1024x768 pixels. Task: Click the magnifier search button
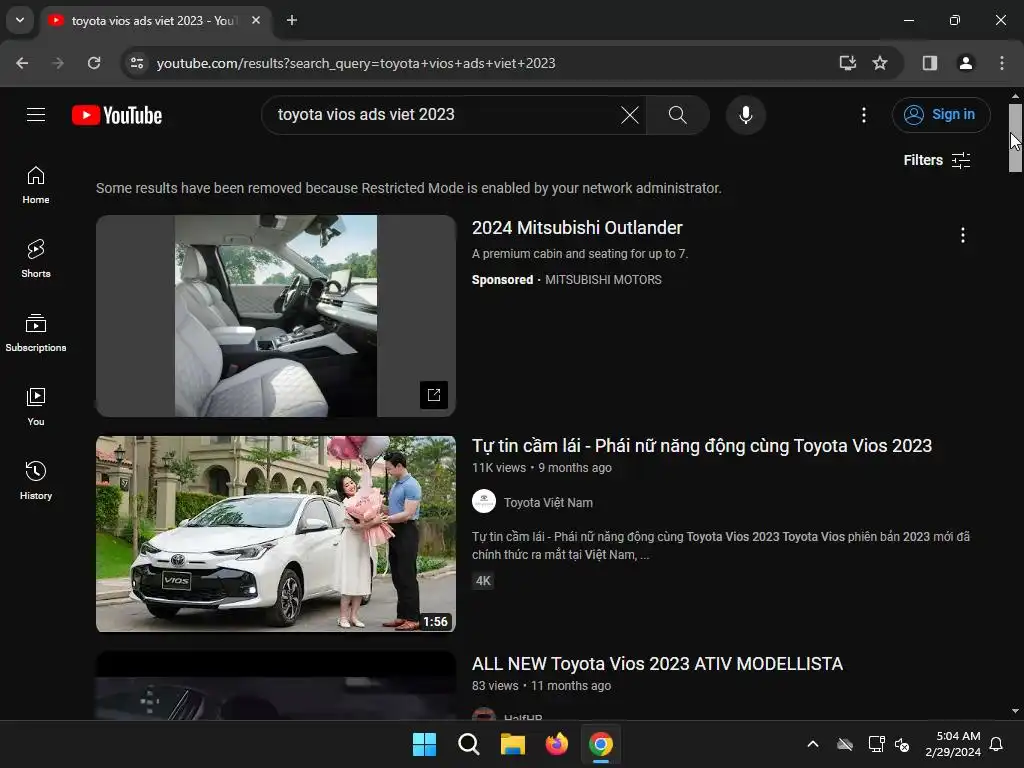click(678, 115)
